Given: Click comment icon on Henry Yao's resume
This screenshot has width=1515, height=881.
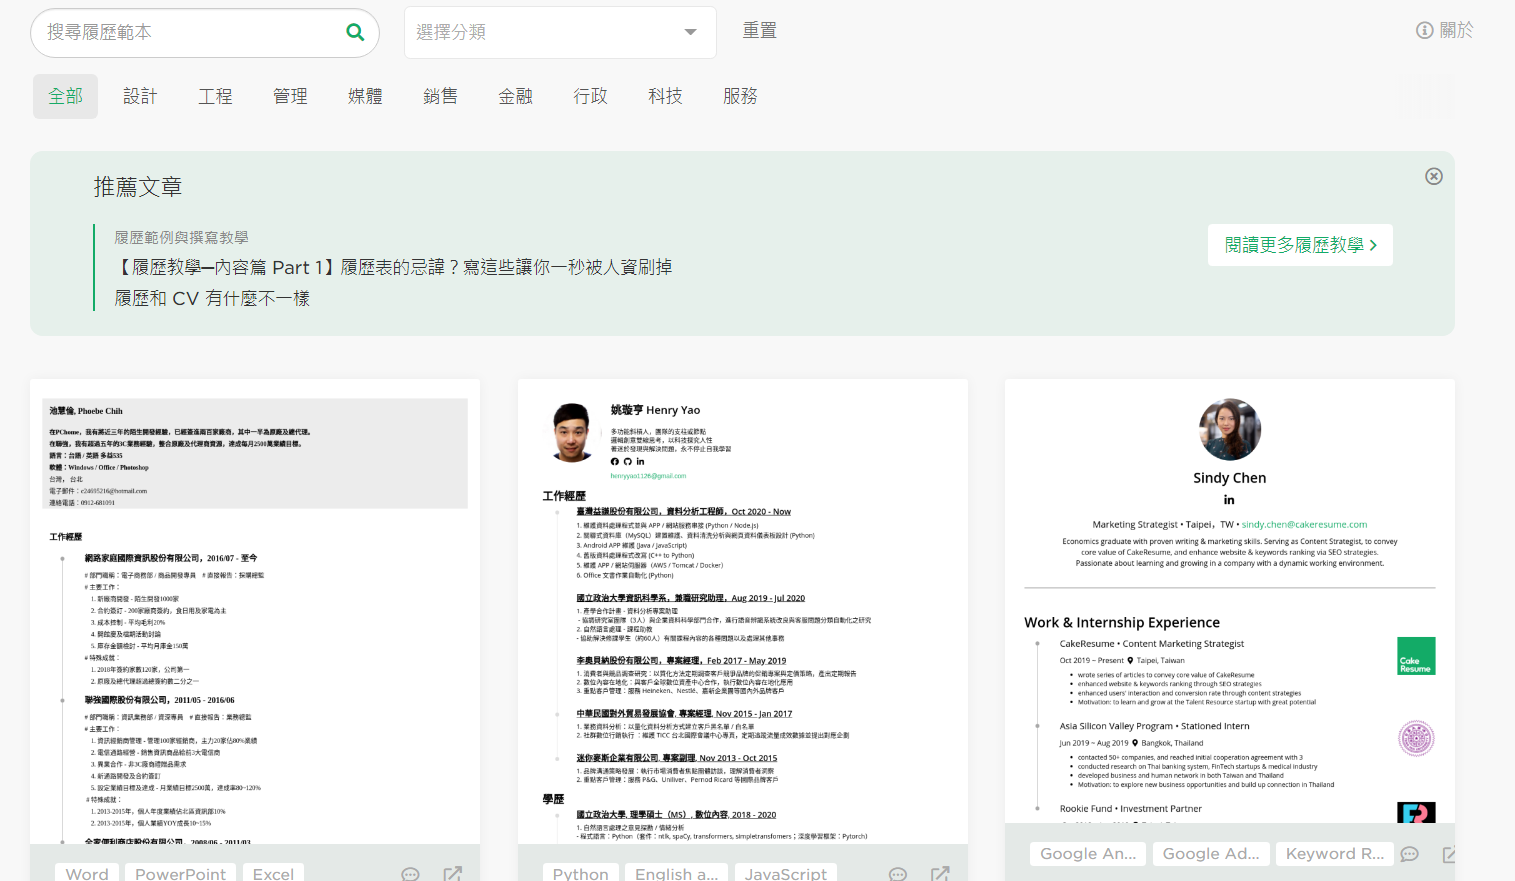Looking at the screenshot, I should tap(898, 873).
